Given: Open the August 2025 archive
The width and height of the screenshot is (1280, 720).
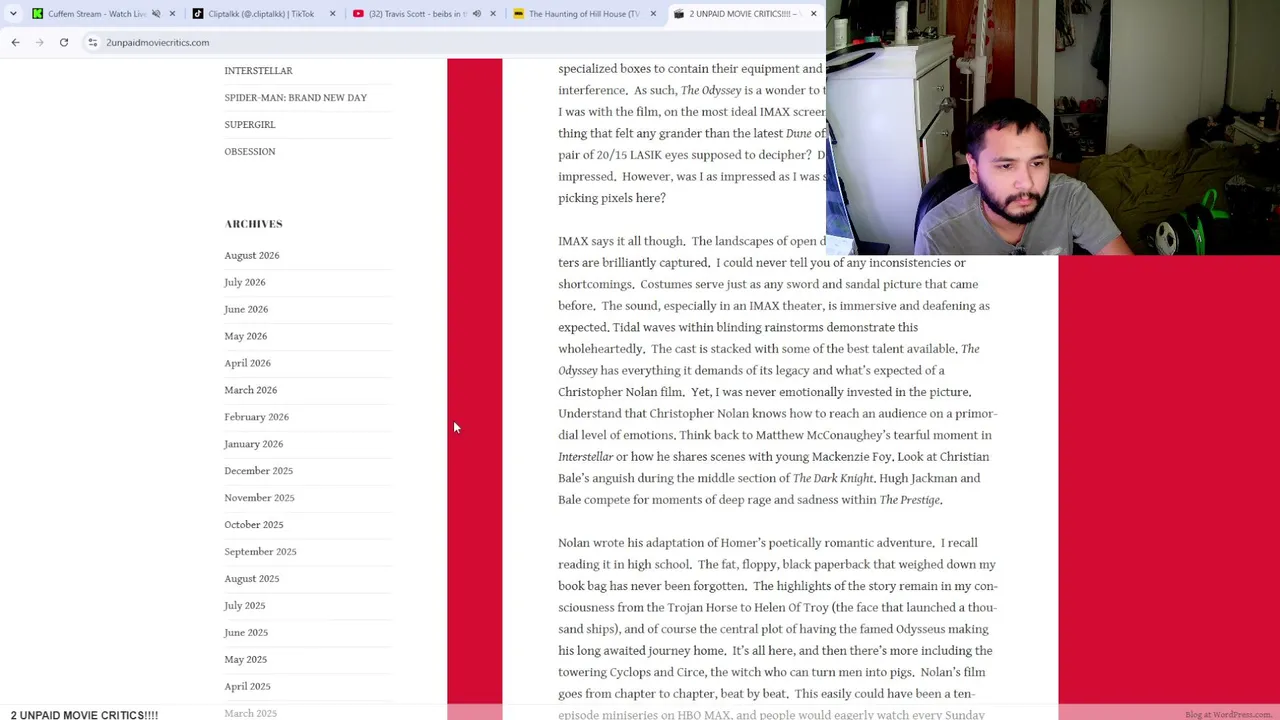Looking at the screenshot, I should 252,579.
